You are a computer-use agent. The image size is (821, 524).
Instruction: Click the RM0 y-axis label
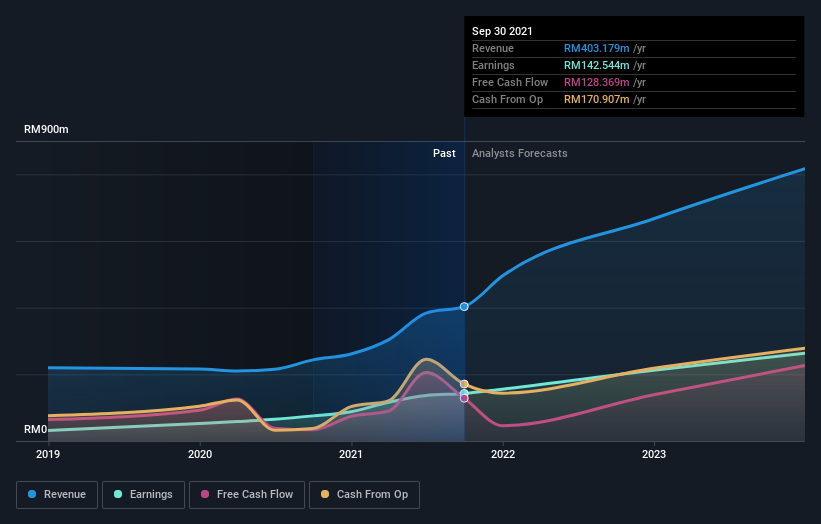[x=36, y=429]
